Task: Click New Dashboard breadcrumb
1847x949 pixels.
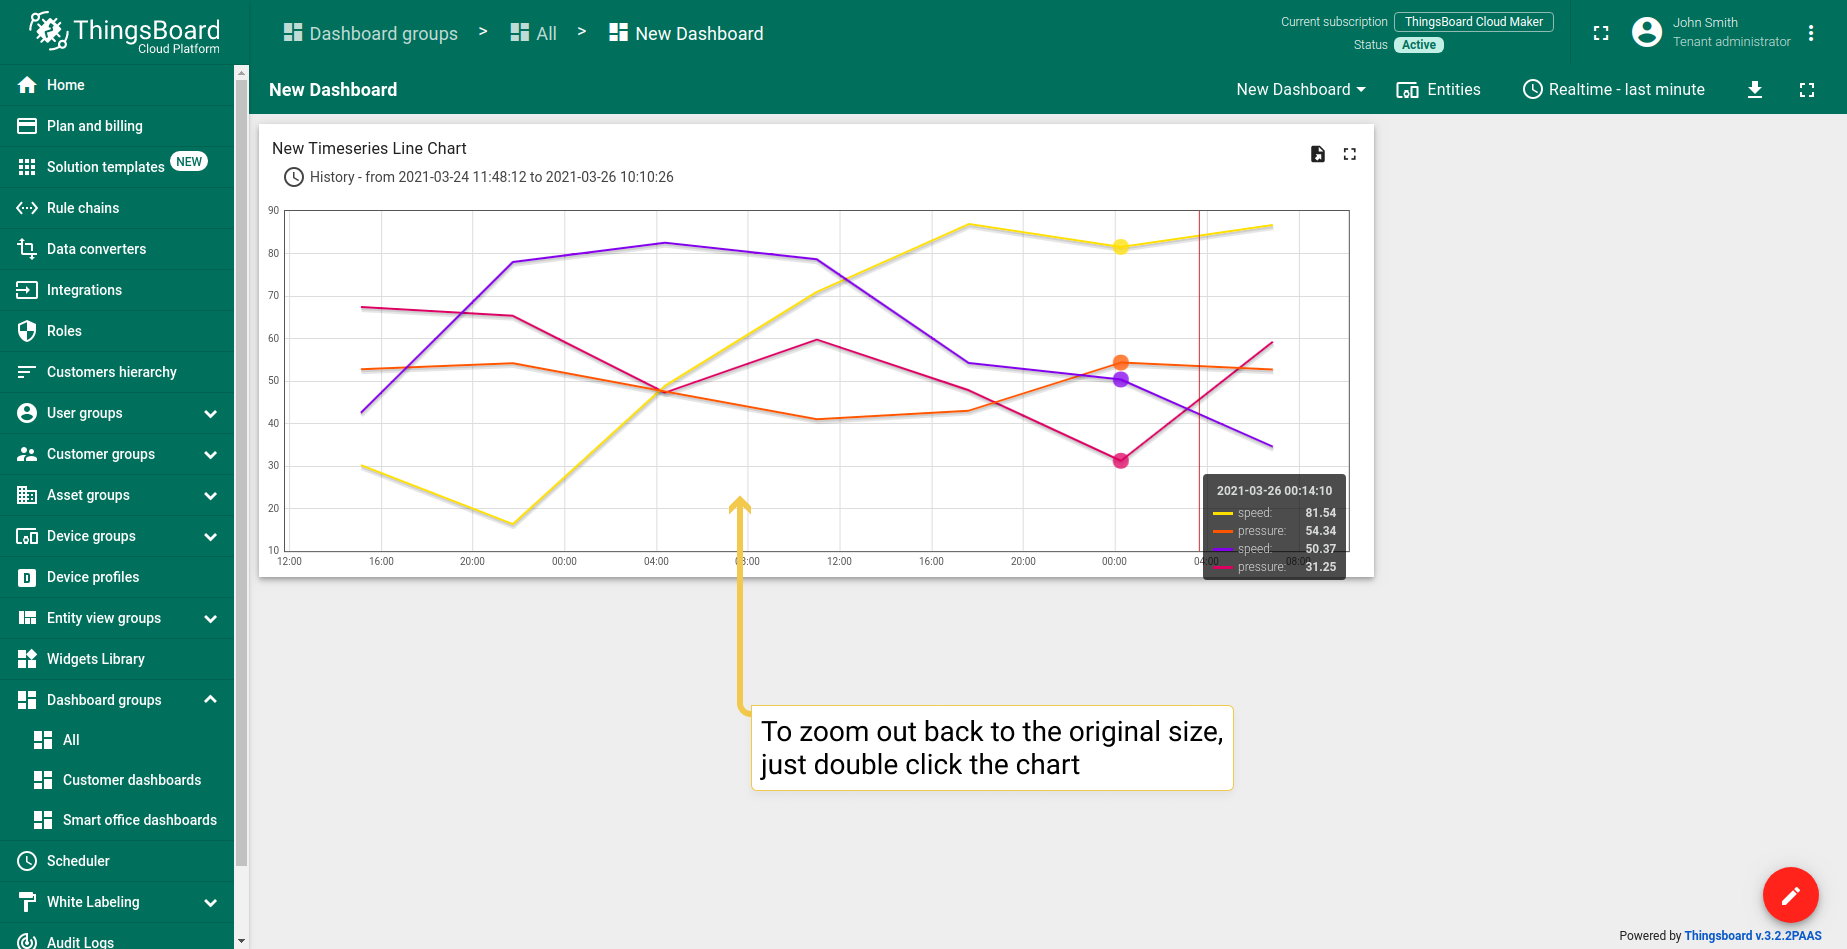Action: (x=686, y=33)
